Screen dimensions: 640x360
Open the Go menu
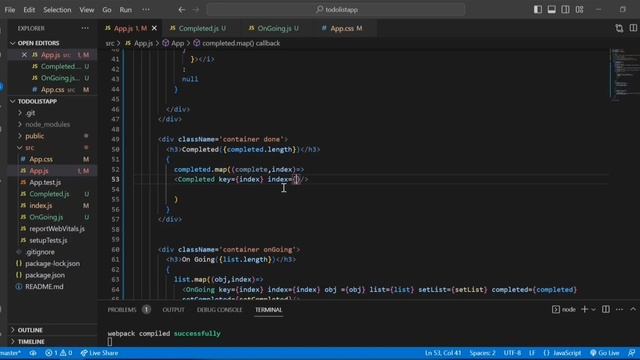click(107, 9)
